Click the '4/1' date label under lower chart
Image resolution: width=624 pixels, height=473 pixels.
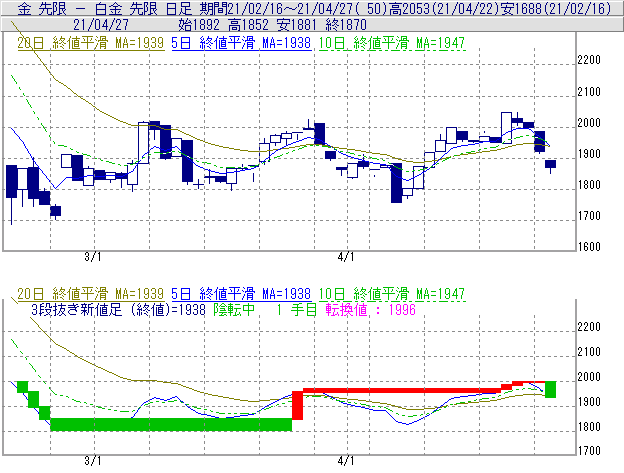point(346,461)
